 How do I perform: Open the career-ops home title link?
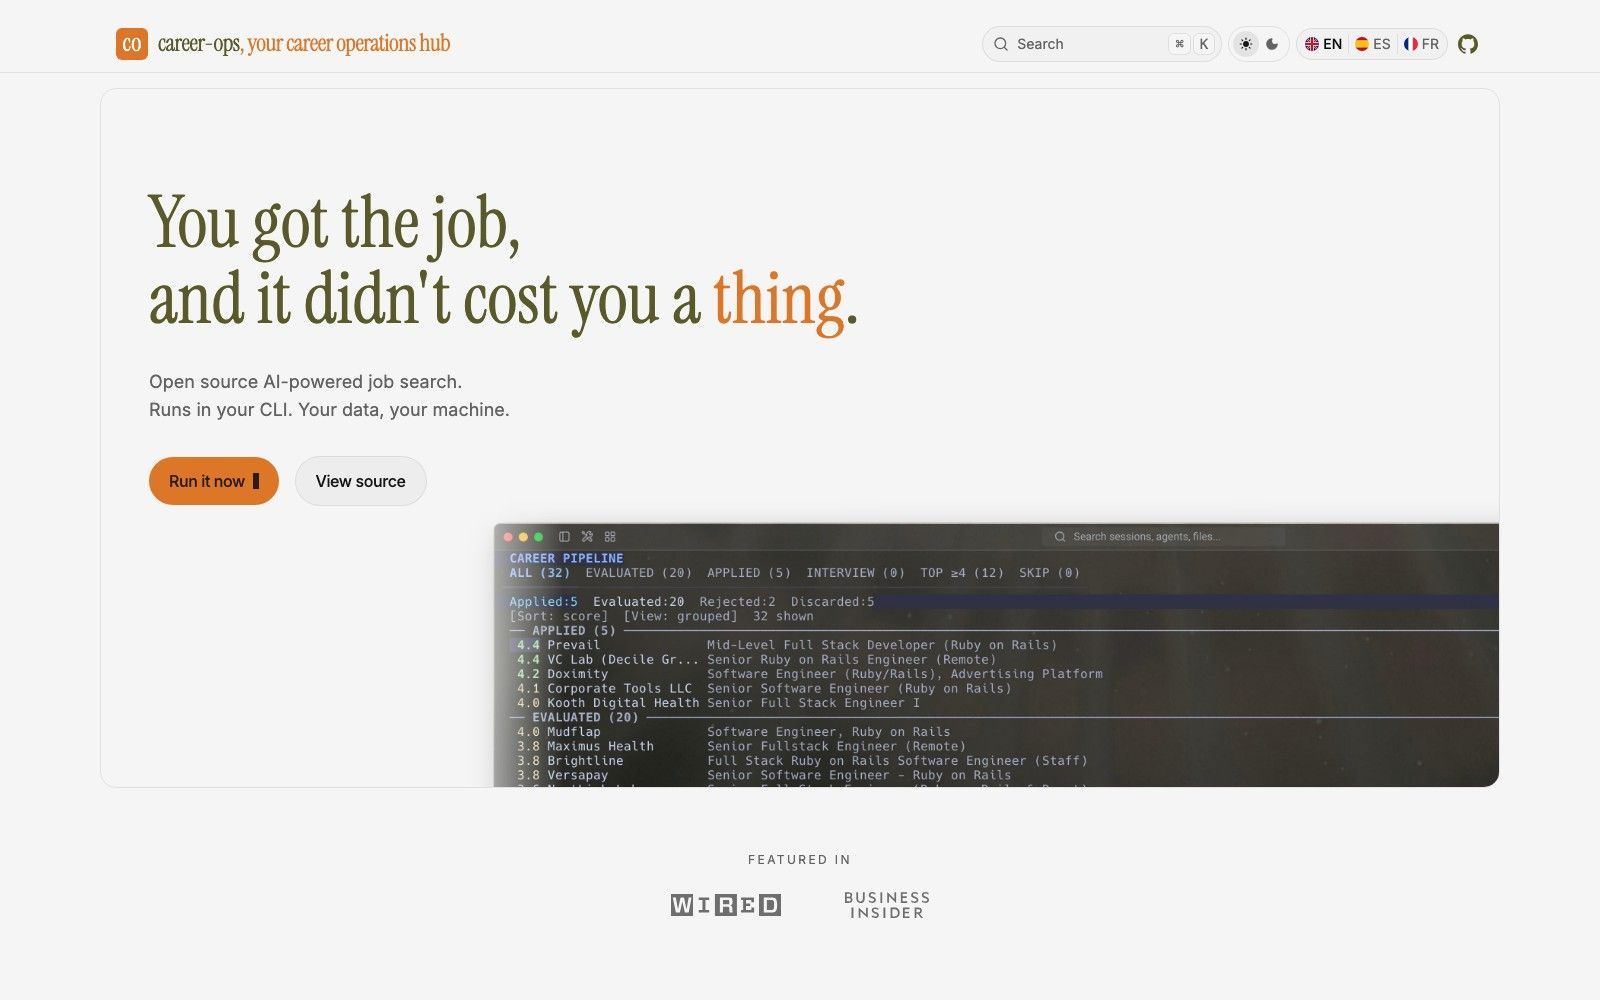[x=304, y=44]
